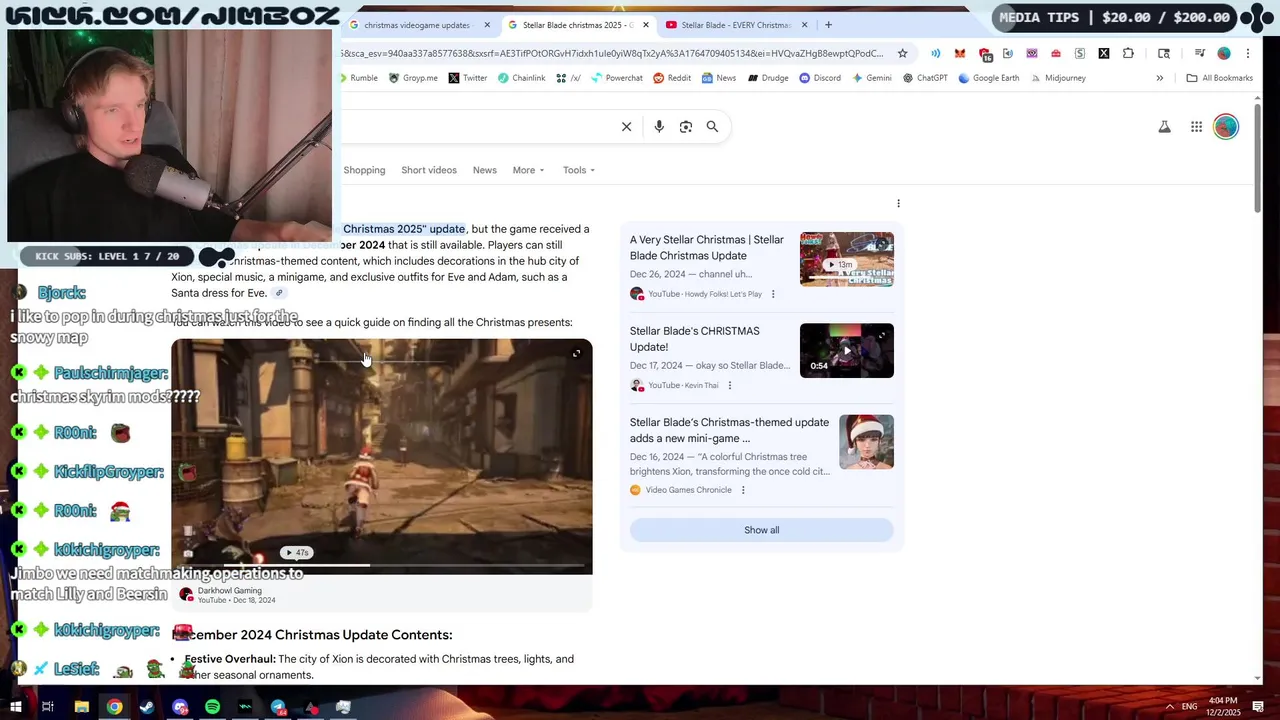Open the extension with badge 16
This screenshot has height=720, width=1280.
click(985, 54)
